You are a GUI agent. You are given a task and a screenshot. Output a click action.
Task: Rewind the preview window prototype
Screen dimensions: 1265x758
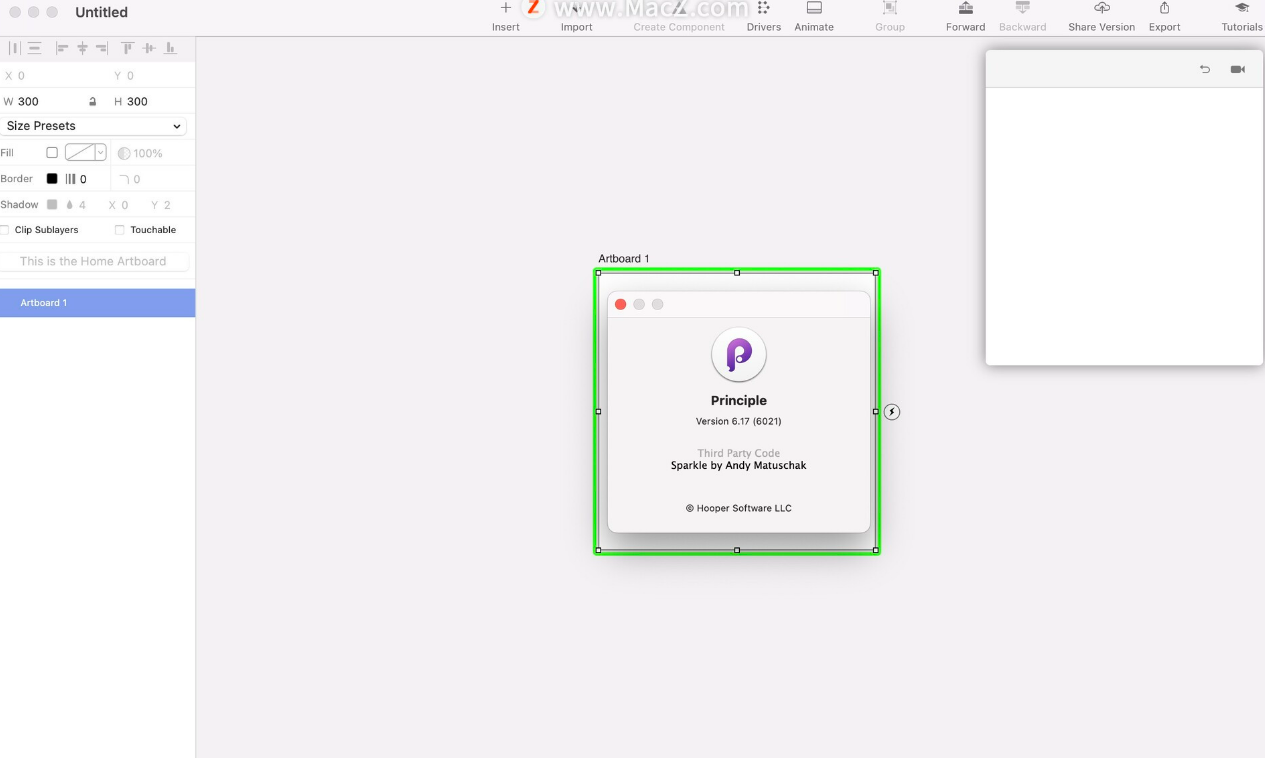(1205, 69)
